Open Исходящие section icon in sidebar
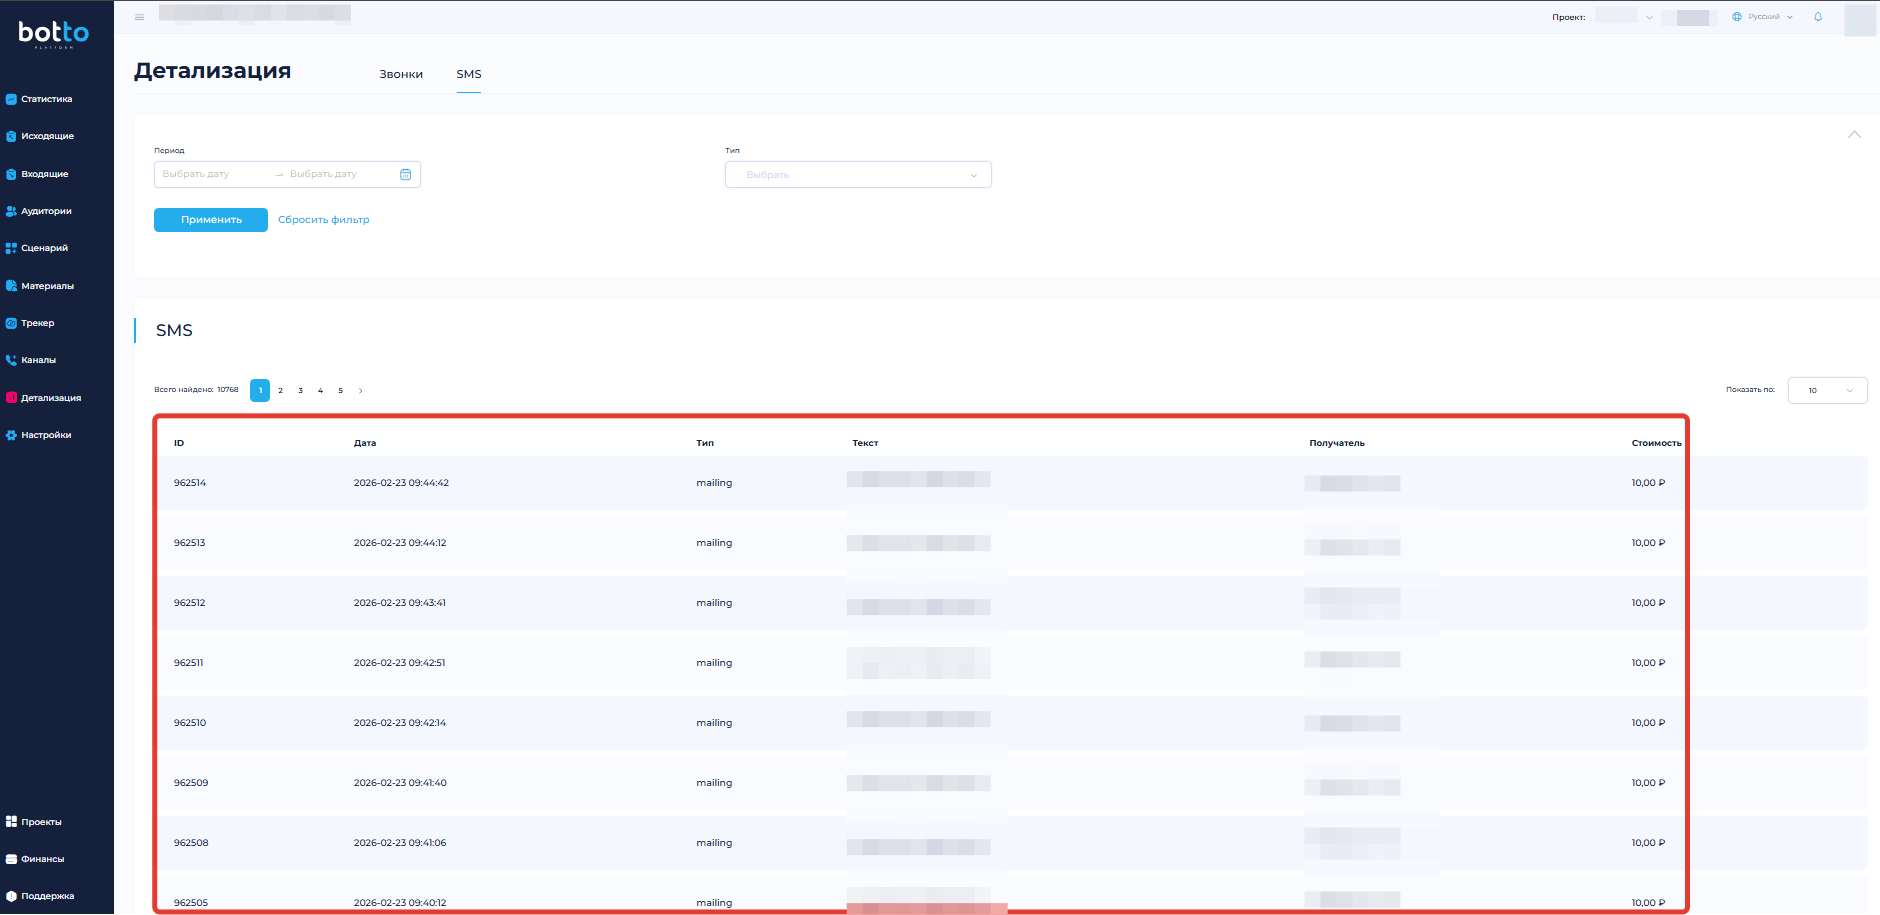Viewport: 1880px width, 915px height. (x=11, y=136)
